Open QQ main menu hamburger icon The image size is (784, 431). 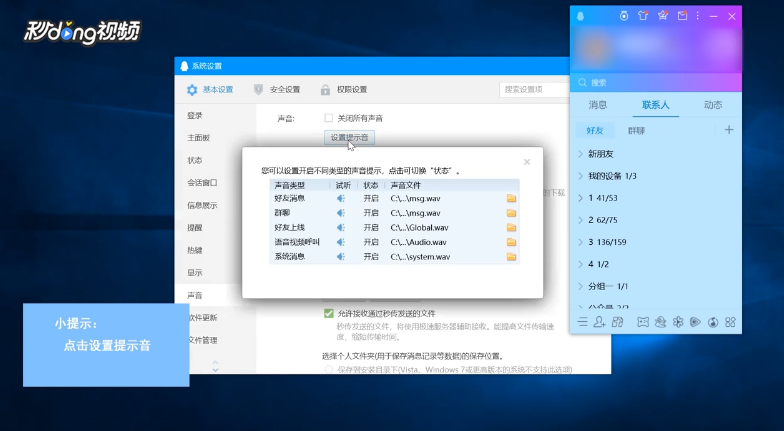pyautogui.click(x=582, y=322)
